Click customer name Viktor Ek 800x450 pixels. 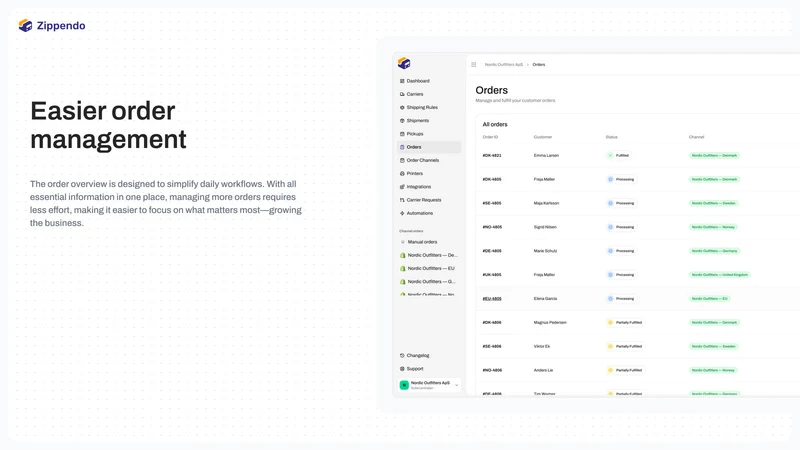(542, 347)
